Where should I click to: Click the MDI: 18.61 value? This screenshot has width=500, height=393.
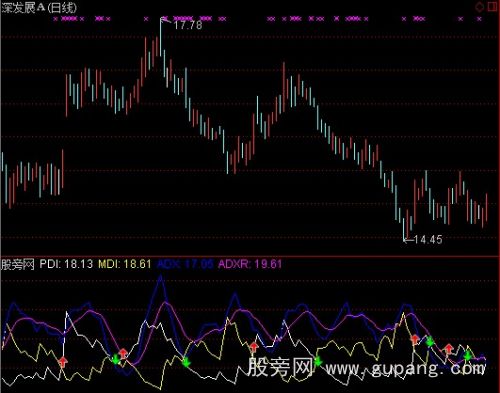tap(125, 264)
